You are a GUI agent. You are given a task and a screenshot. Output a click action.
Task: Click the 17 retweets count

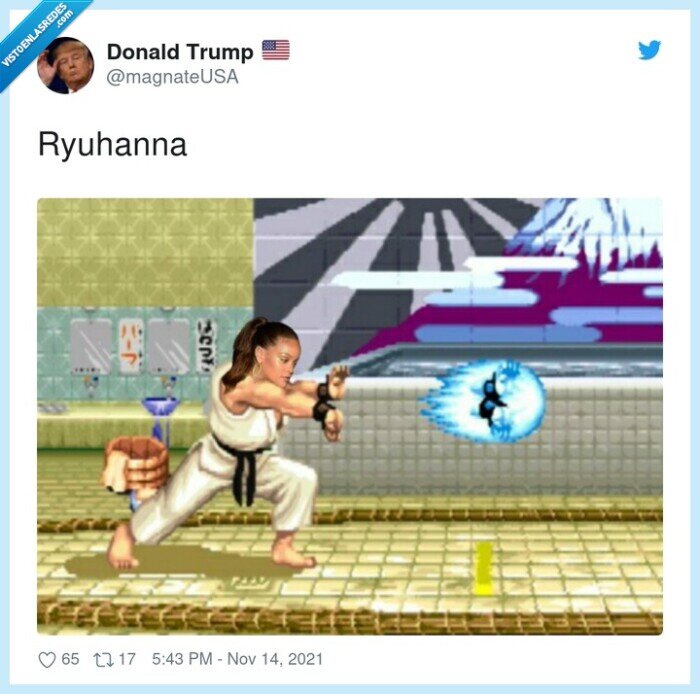click(x=127, y=659)
